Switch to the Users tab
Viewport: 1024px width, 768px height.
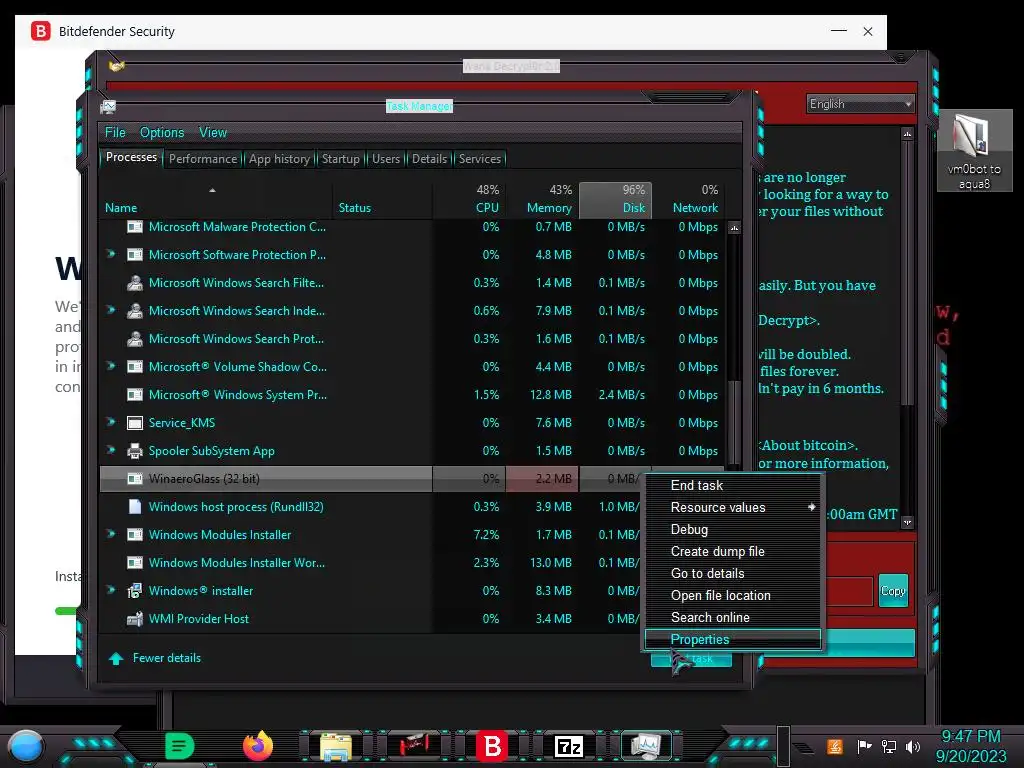[386, 159]
